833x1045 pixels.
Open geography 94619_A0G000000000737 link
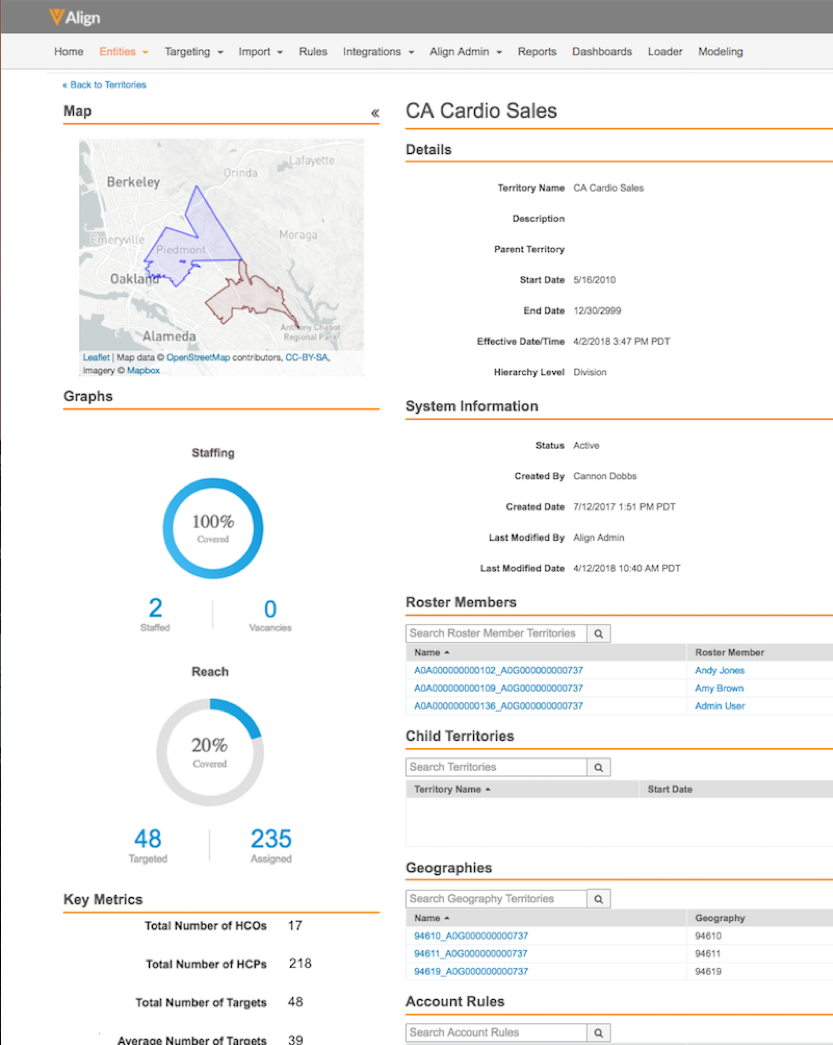pyautogui.click(x=471, y=972)
